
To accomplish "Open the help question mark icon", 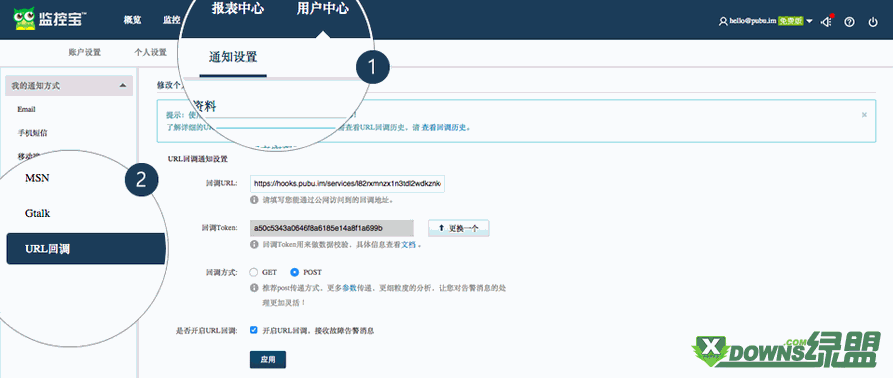I will click(x=849, y=22).
